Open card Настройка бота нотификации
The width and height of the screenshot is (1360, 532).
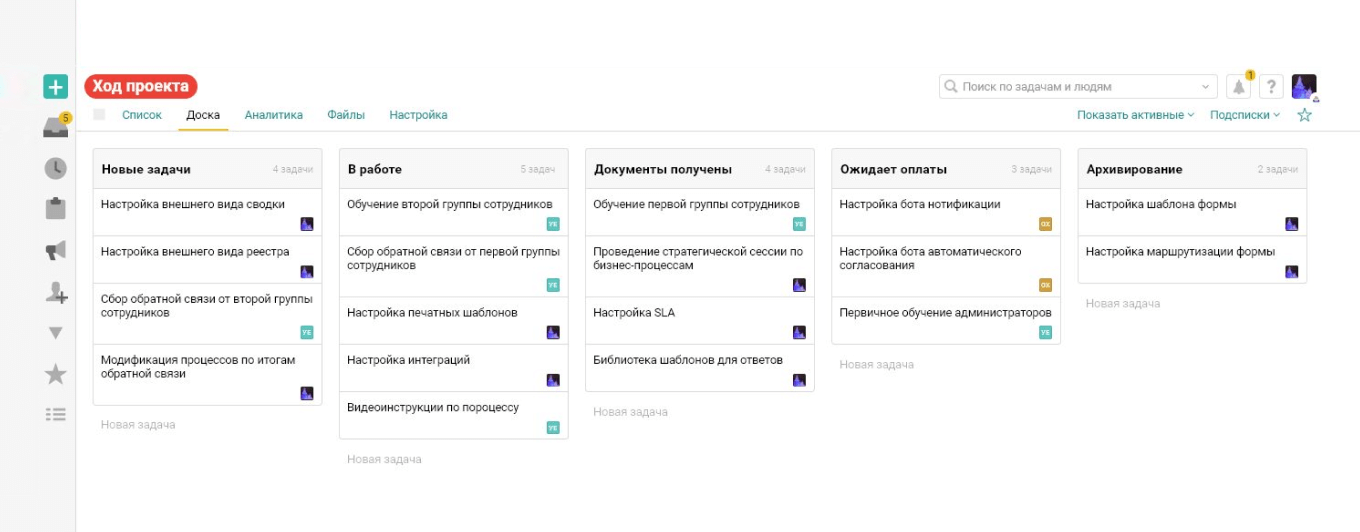pyautogui.click(x=946, y=212)
